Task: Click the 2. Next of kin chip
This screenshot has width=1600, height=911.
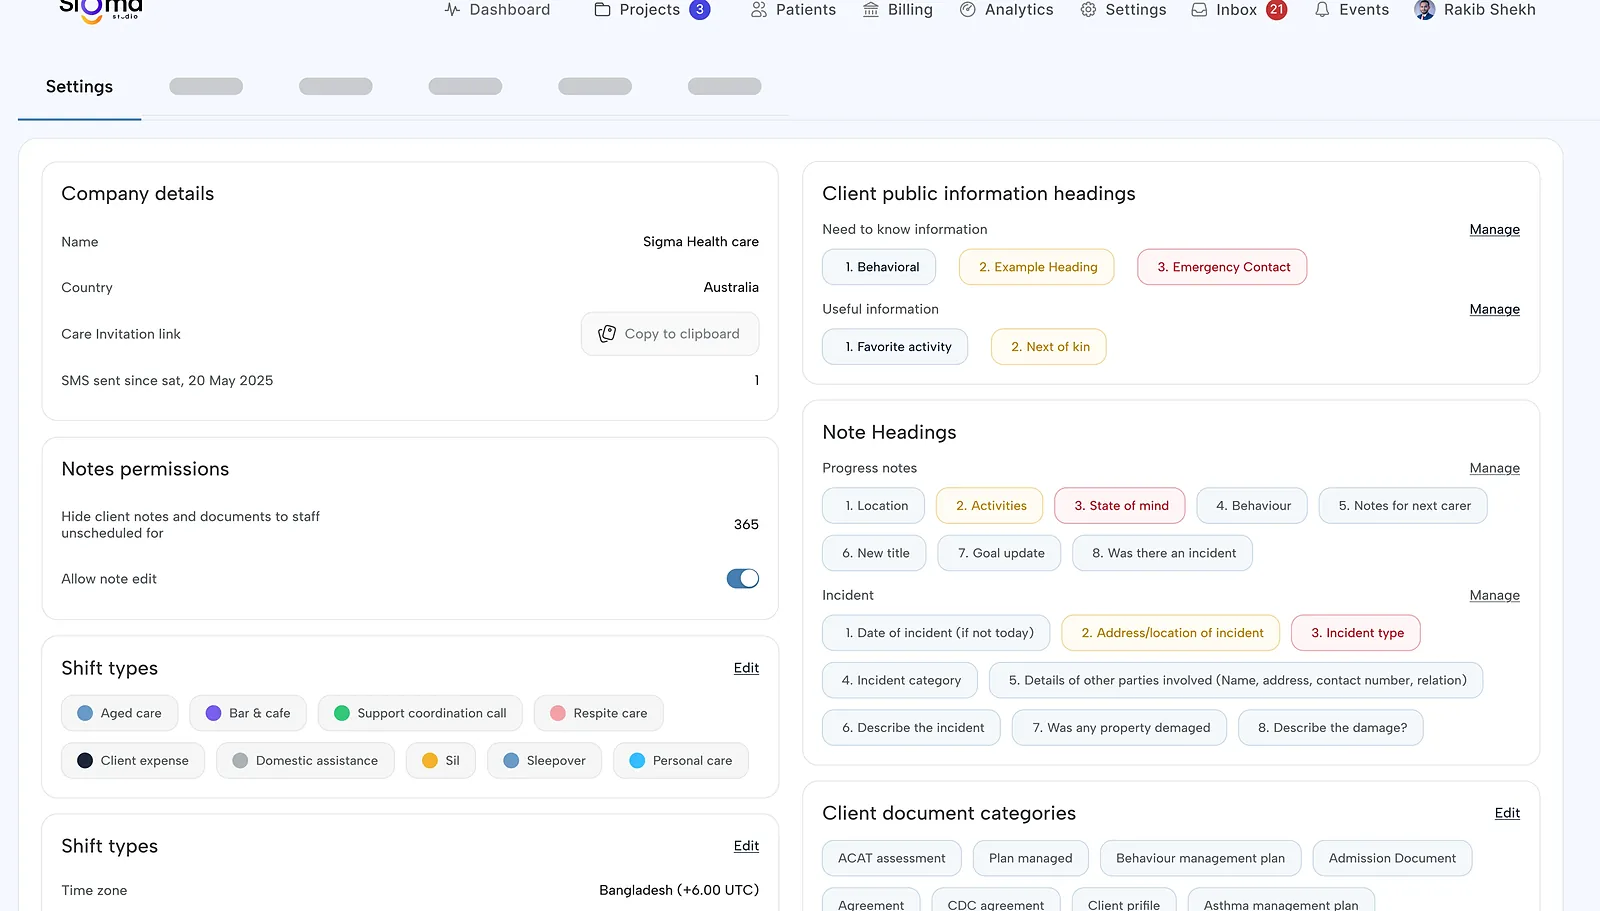Action: coord(1049,347)
